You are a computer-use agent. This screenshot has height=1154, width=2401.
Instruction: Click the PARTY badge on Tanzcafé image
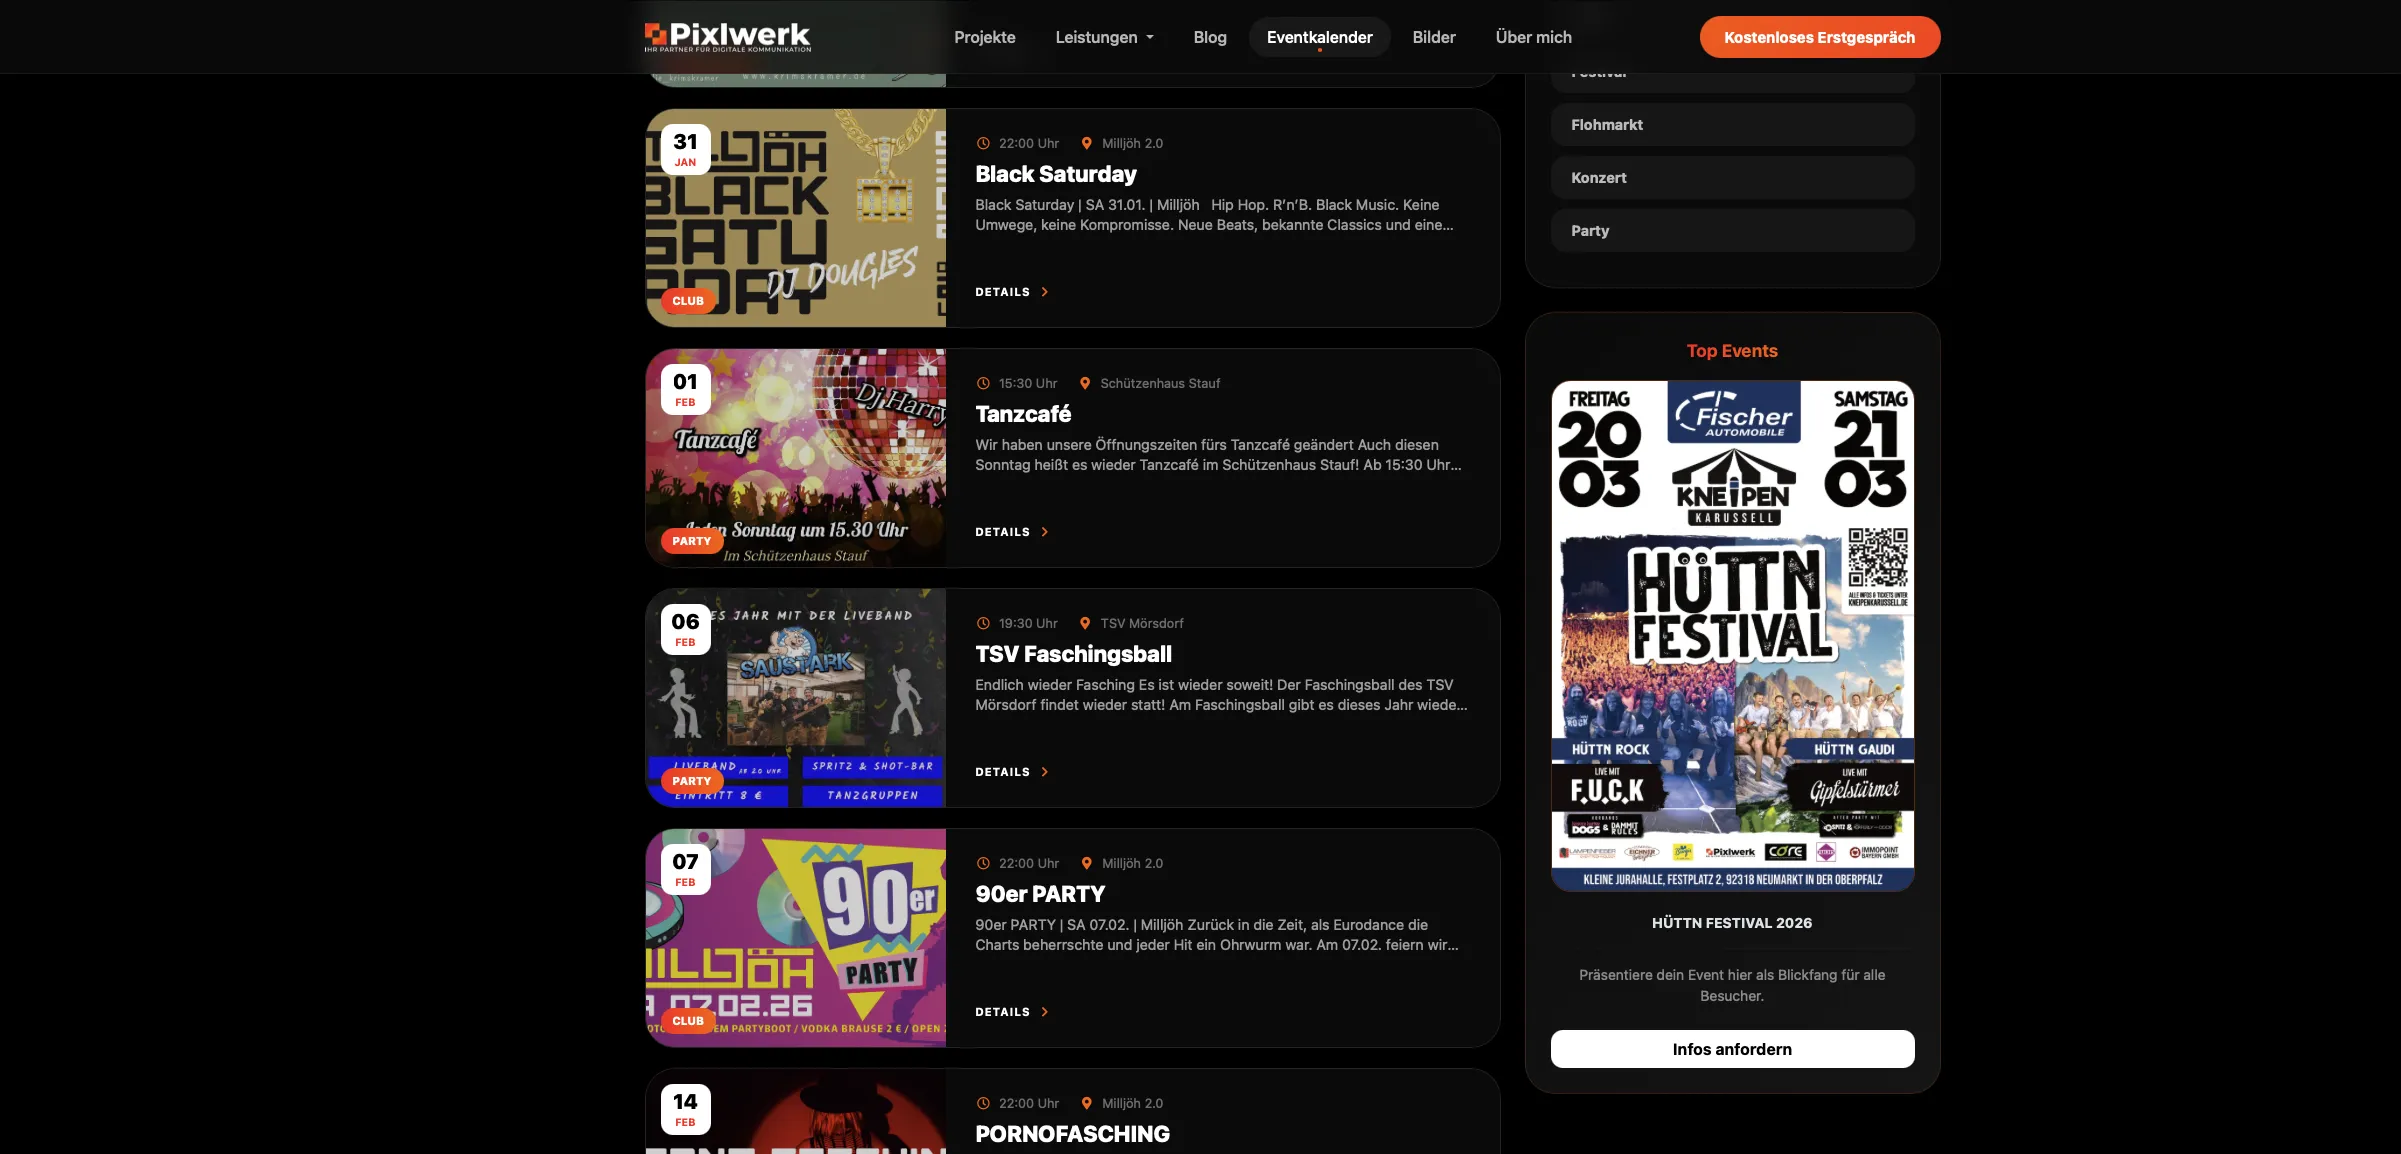[x=691, y=541]
